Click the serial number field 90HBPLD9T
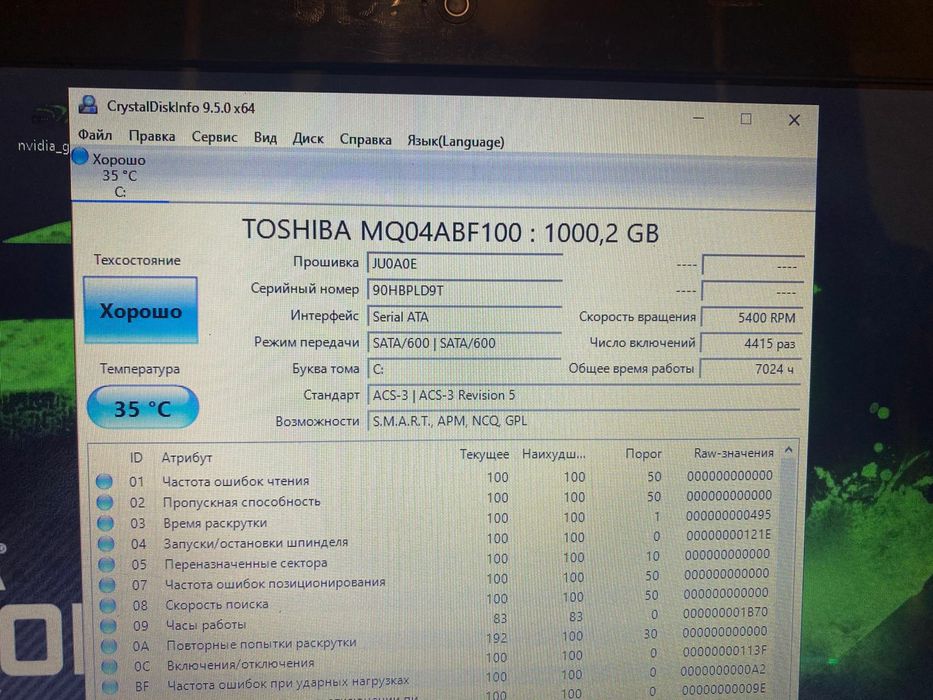Screen dimensions: 933x700 pyautogui.click(x=465, y=290)
